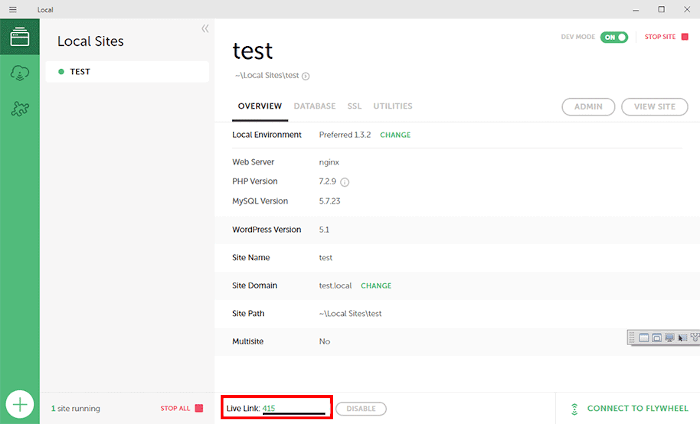Click the info icon beside PHP Version 7.2.9
The height and width of the screenshot is (424, 700).
coord(345,182)
